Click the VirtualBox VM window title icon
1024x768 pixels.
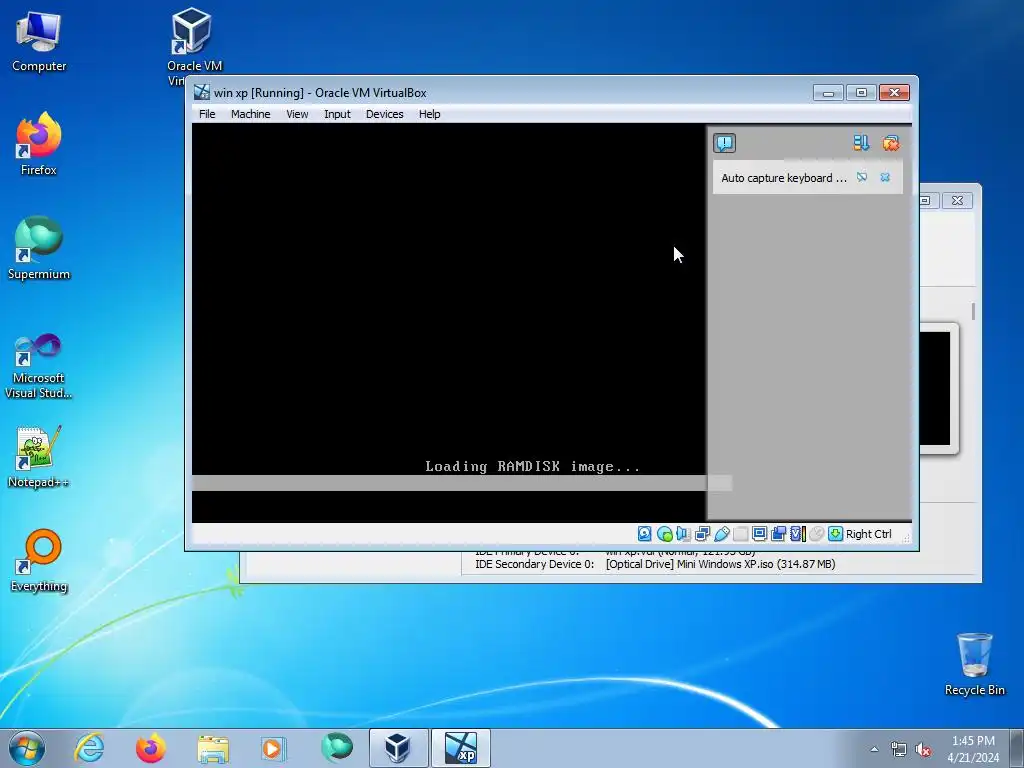(x=202, y=92)
